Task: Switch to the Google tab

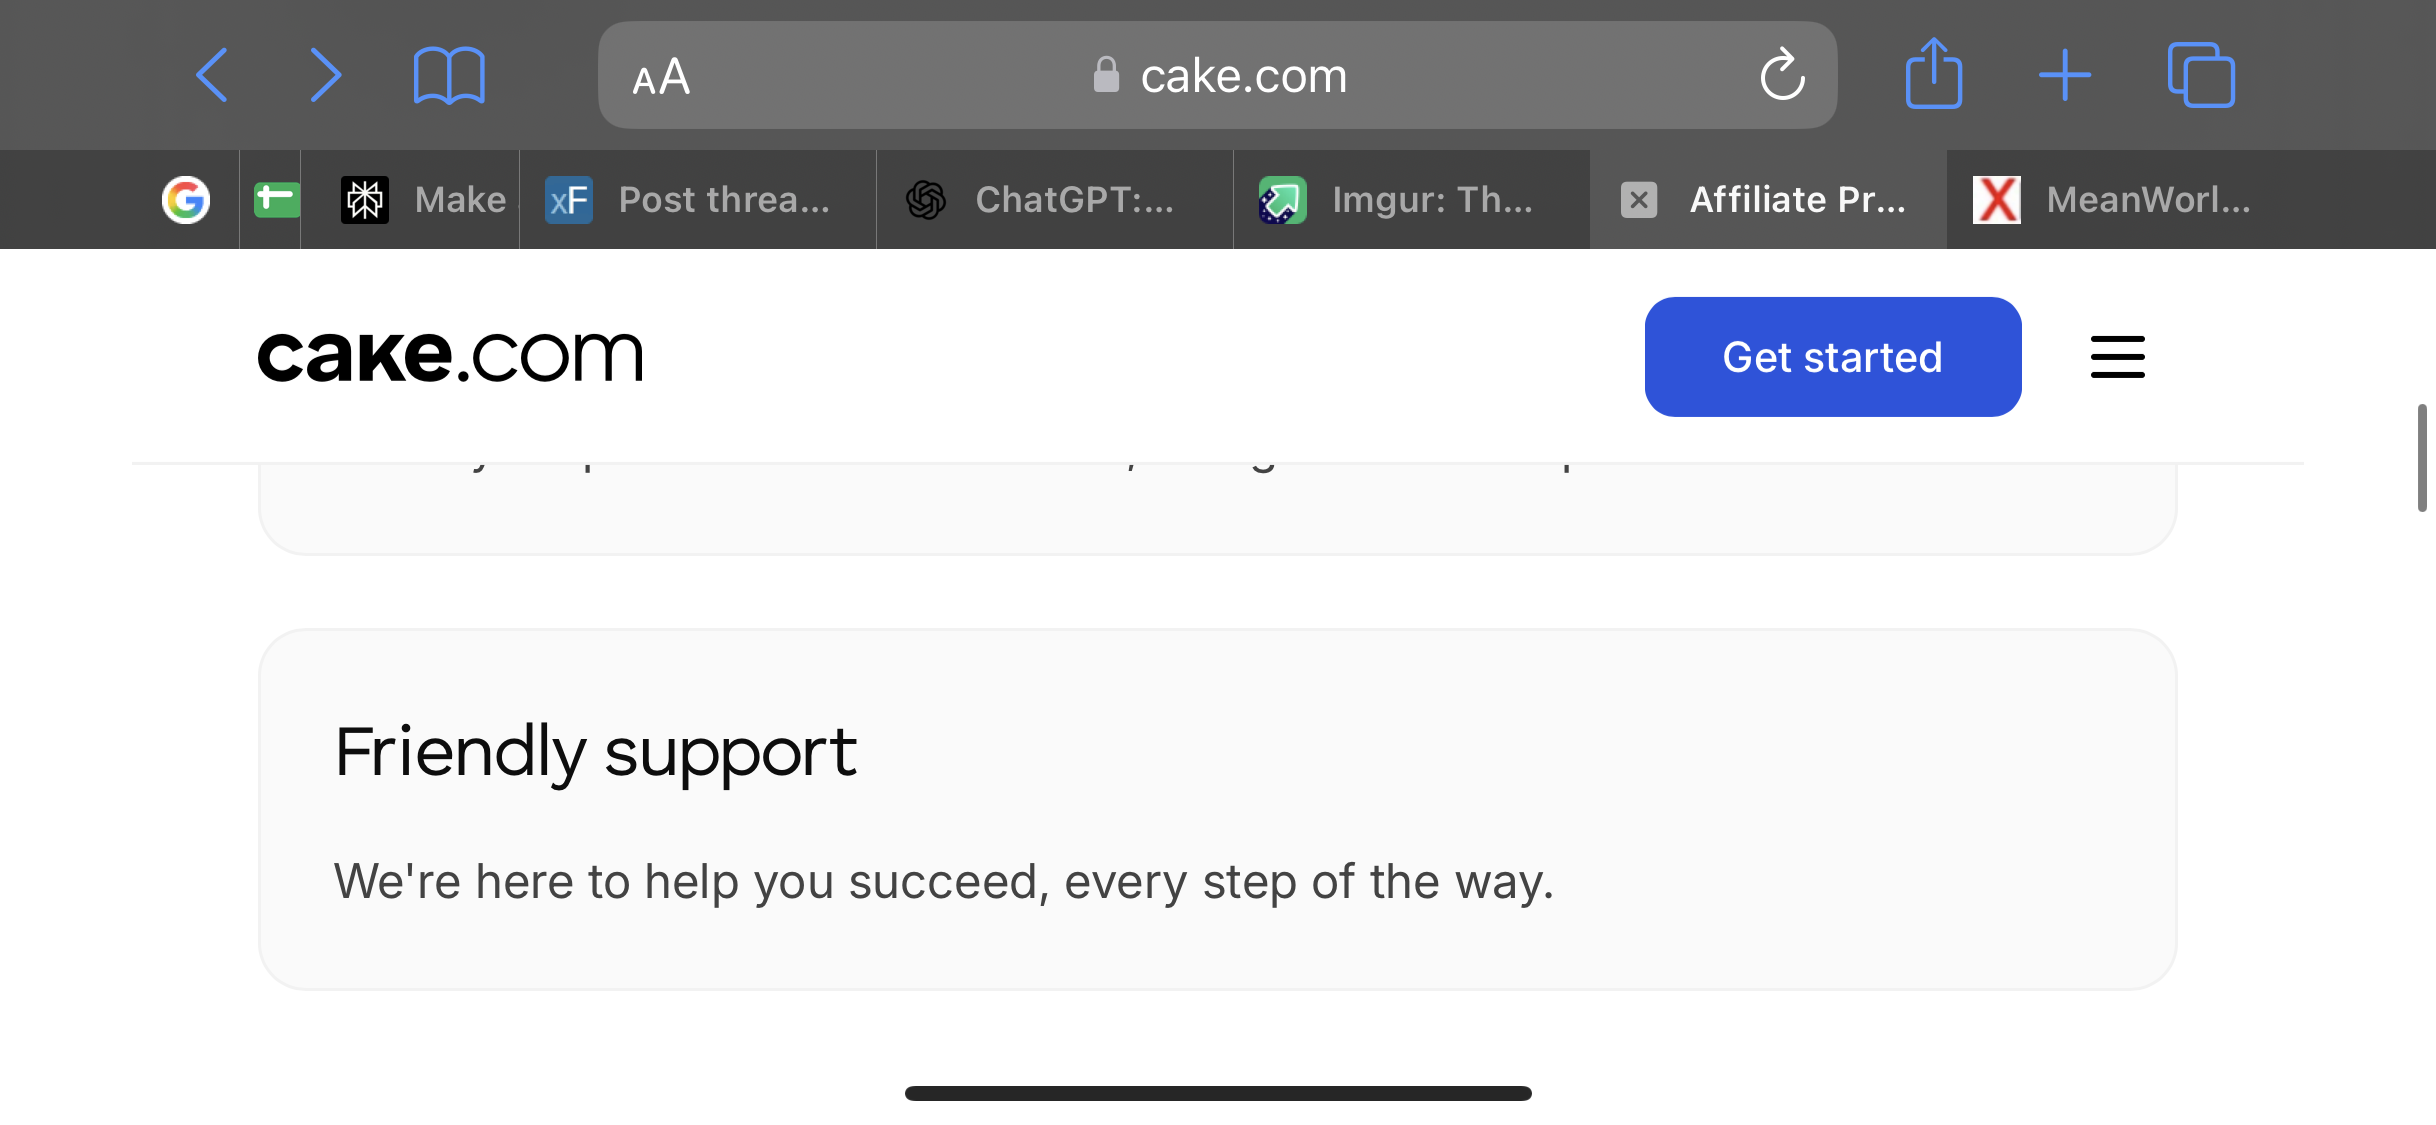Action: click(186, 200)
